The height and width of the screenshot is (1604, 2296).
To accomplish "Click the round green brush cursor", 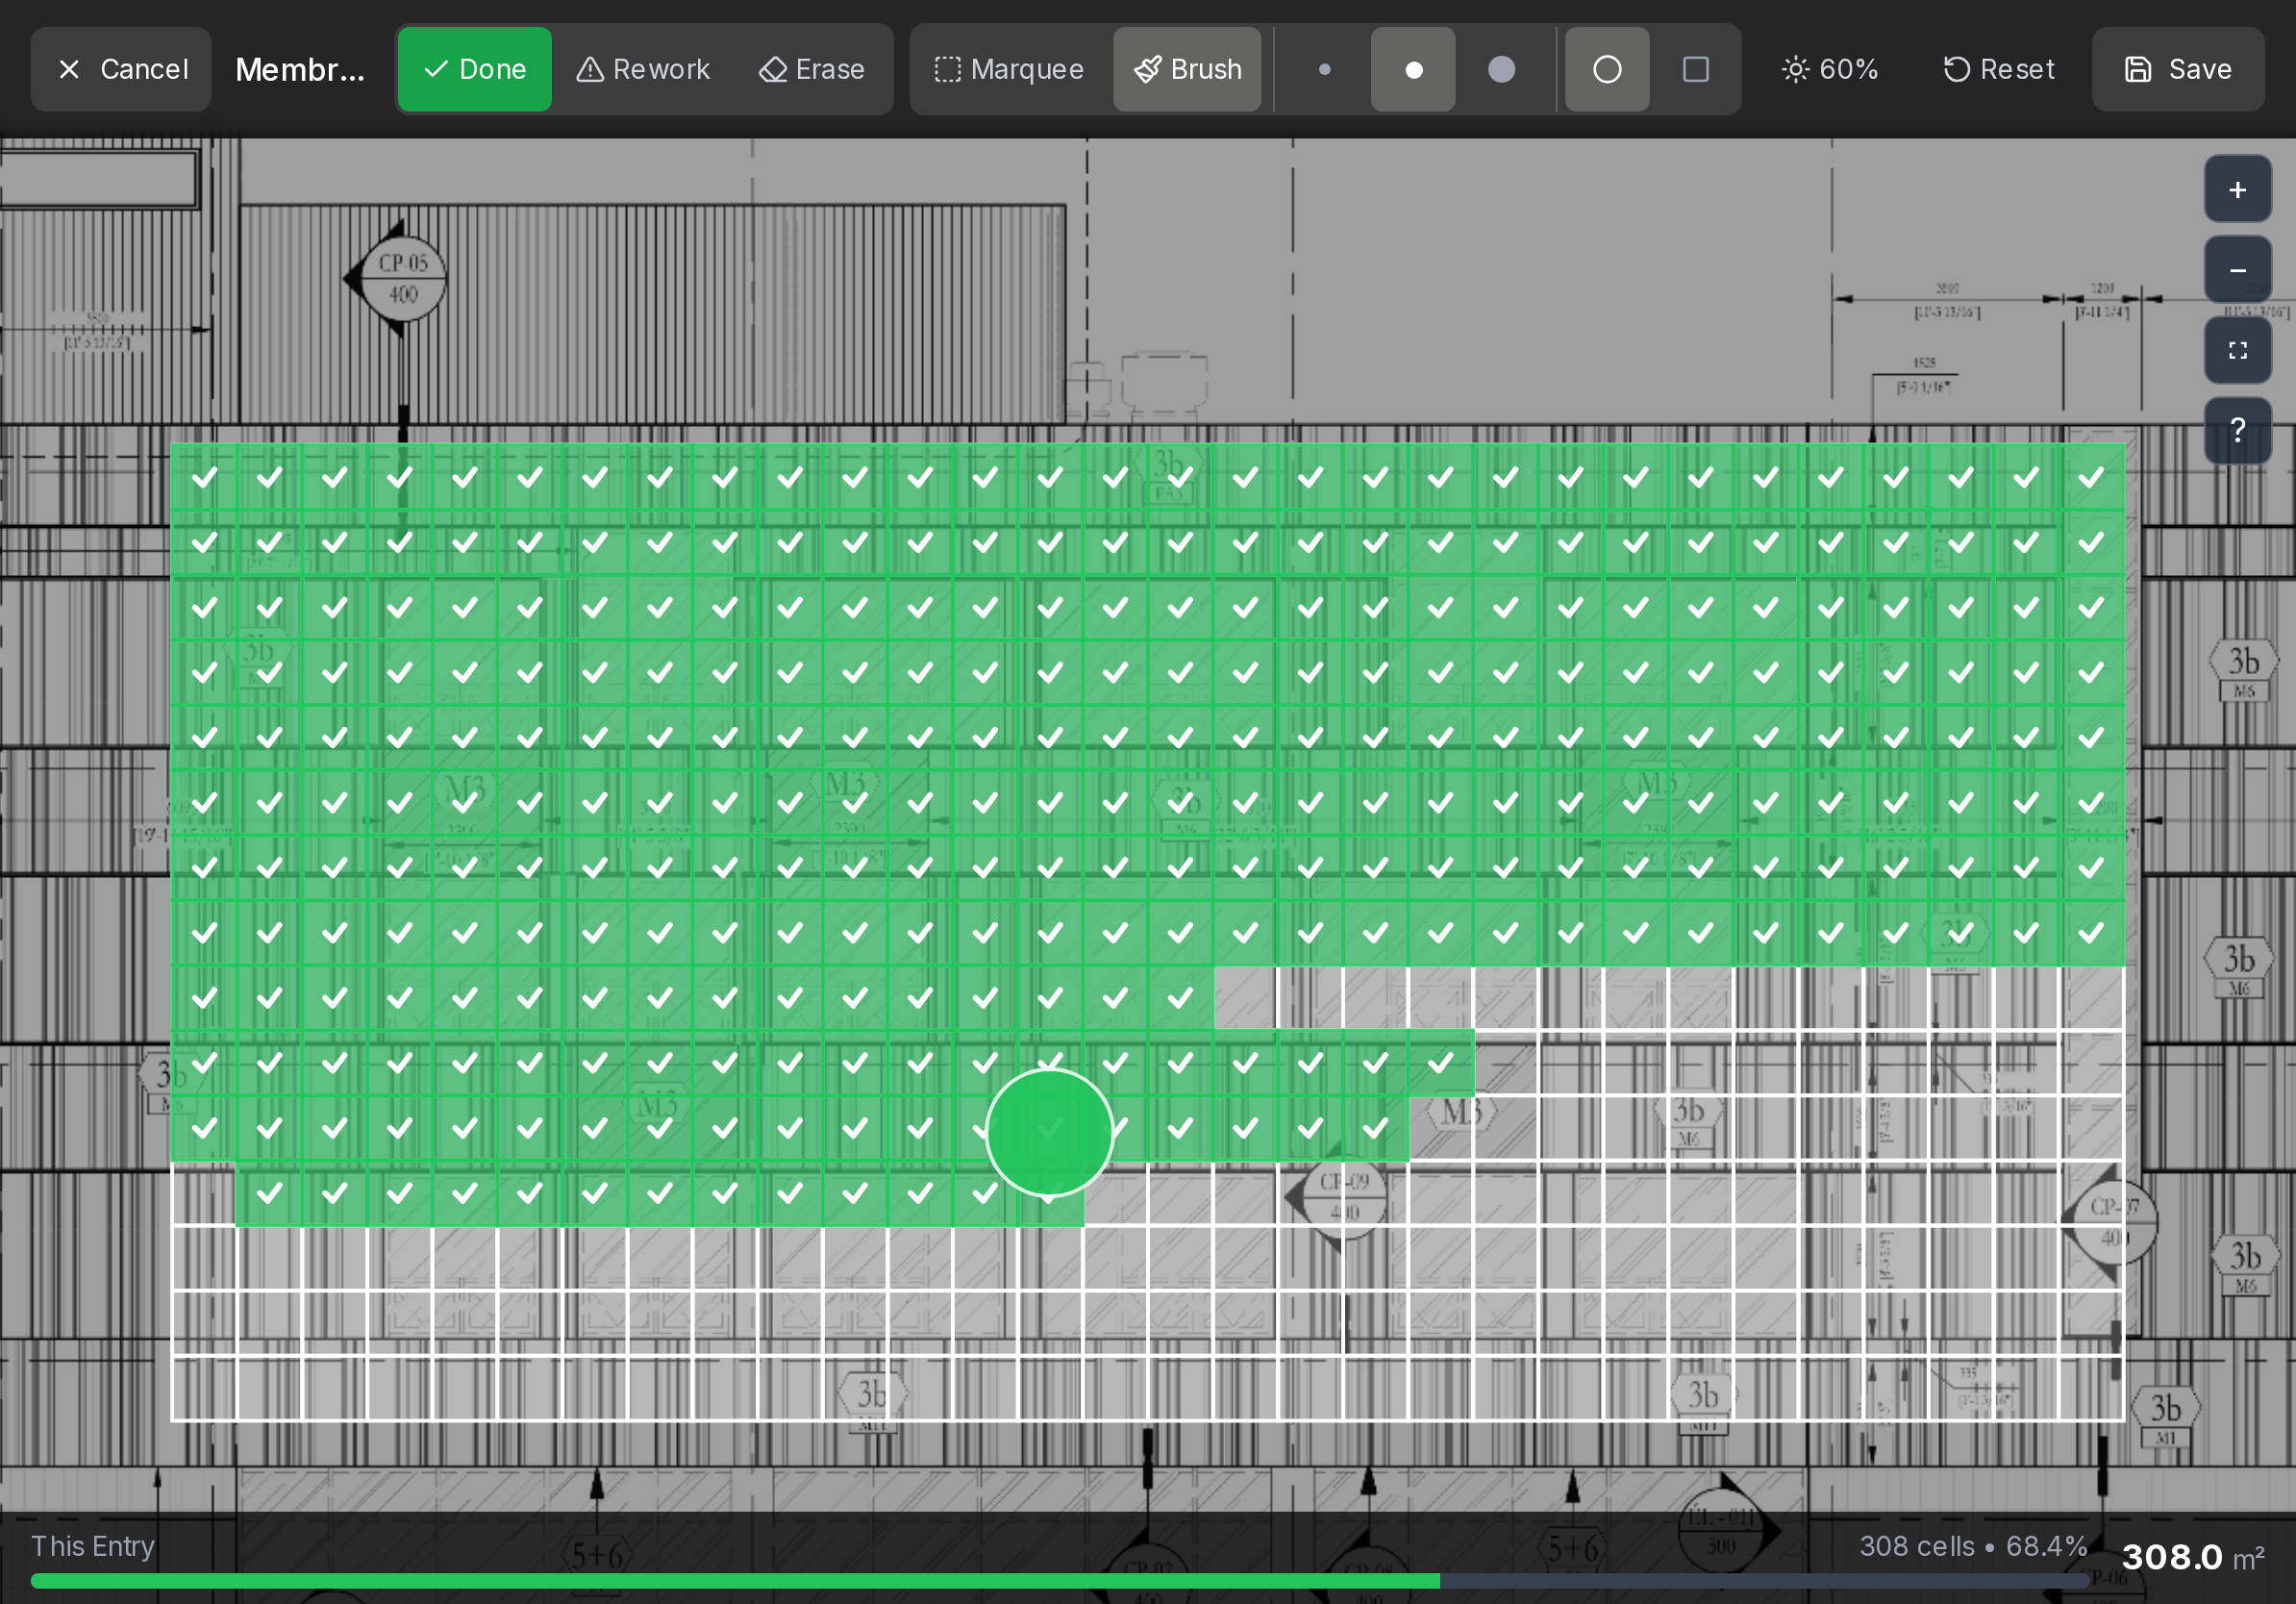I will point(1049,1132).
